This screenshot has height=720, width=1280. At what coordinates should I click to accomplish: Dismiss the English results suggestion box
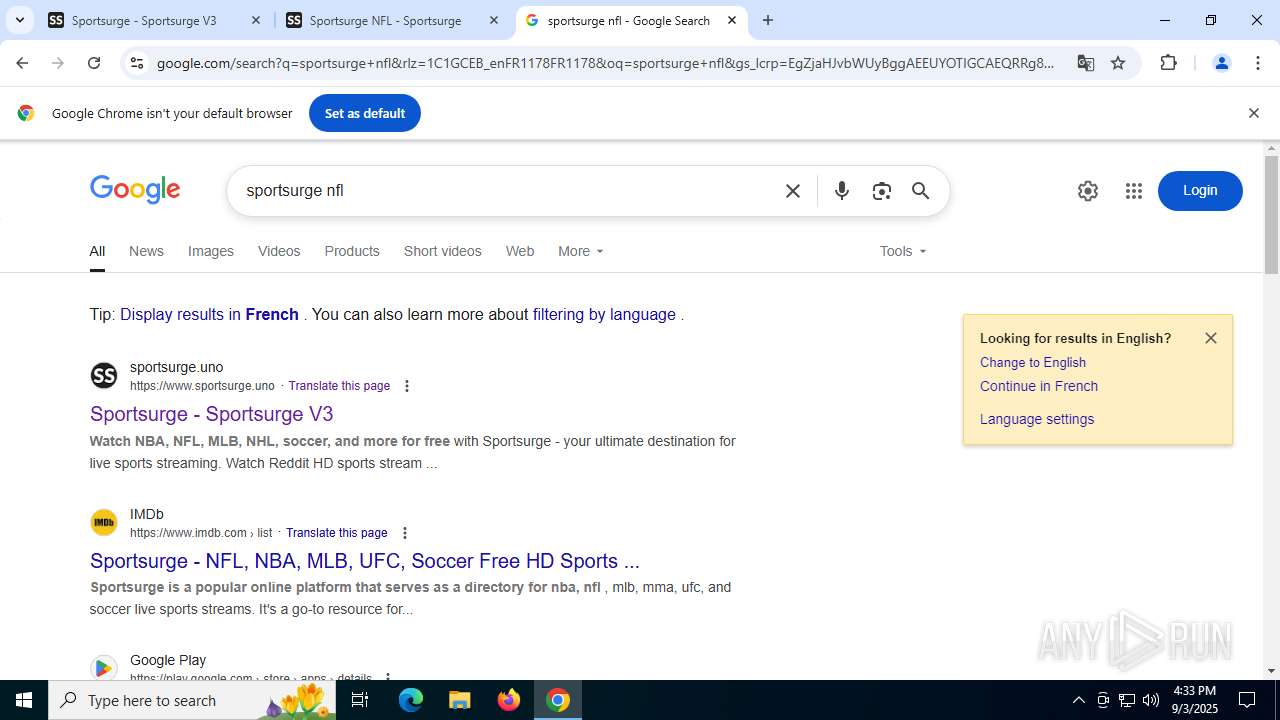pyautogui.click(x=1211, y=338)
